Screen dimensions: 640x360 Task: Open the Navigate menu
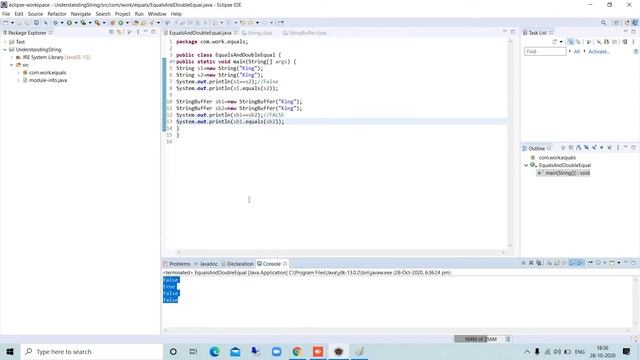[x=81, y=14]
